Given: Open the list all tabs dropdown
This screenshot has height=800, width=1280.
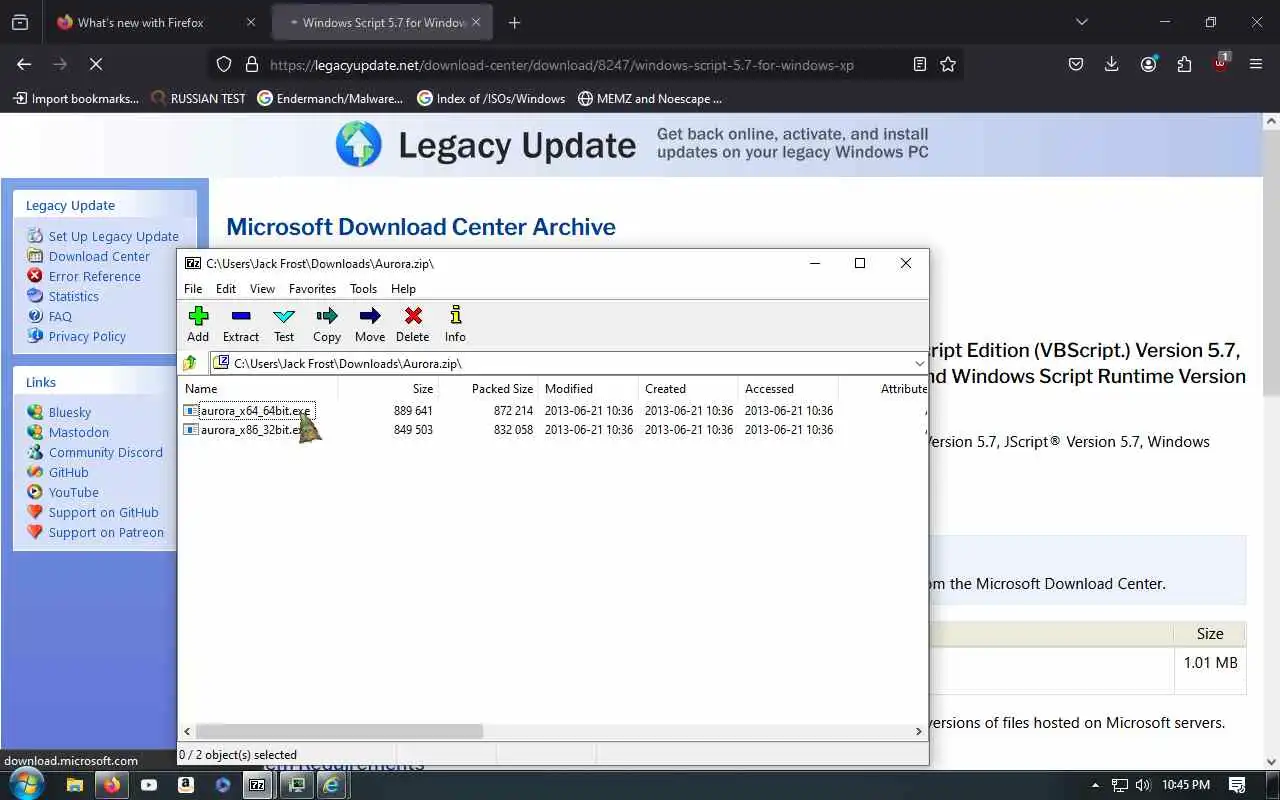Looking at the screenshot, I should coord(1081,22).
